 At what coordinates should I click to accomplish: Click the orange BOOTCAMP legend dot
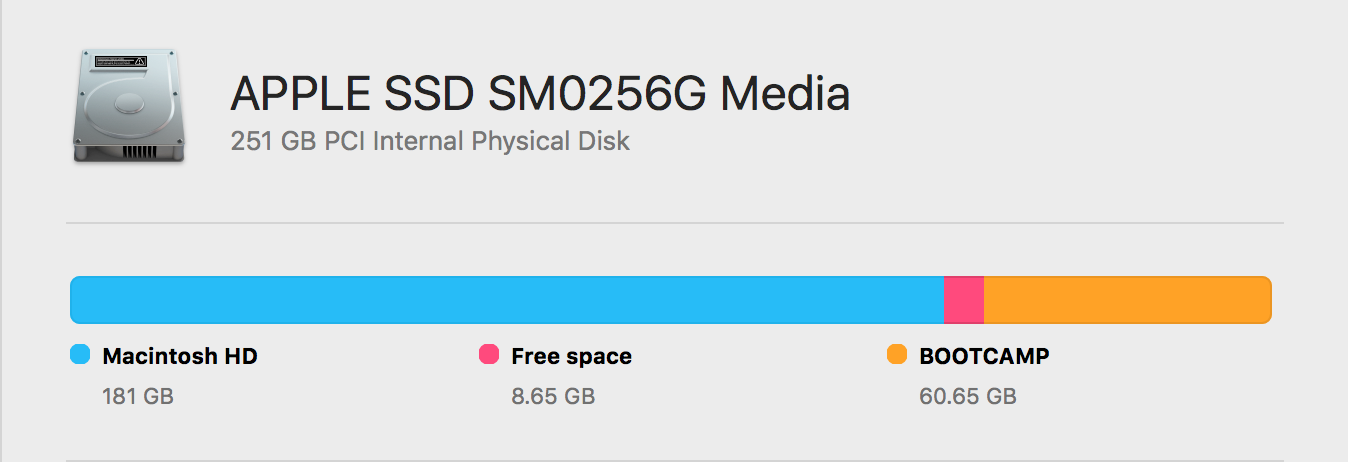(x=897, y=354)
